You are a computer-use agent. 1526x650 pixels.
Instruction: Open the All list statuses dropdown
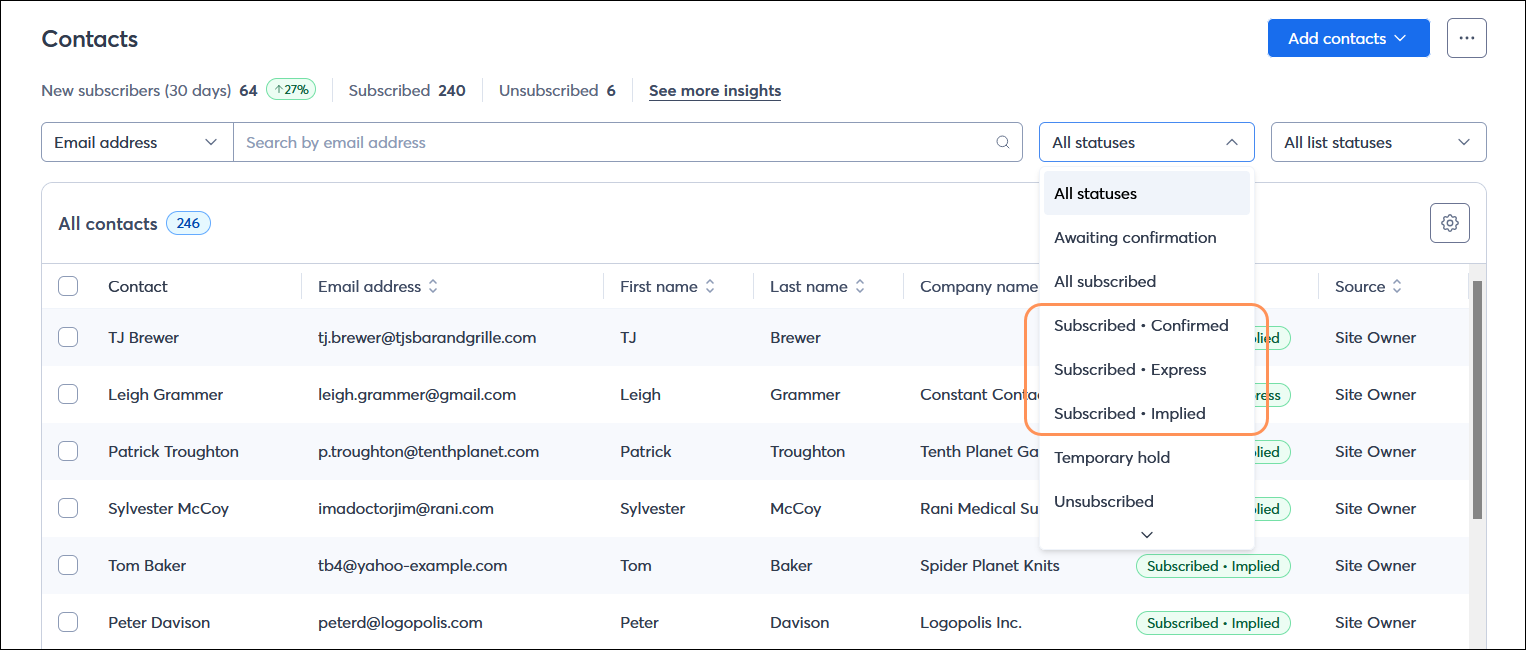coord(1378,142)
